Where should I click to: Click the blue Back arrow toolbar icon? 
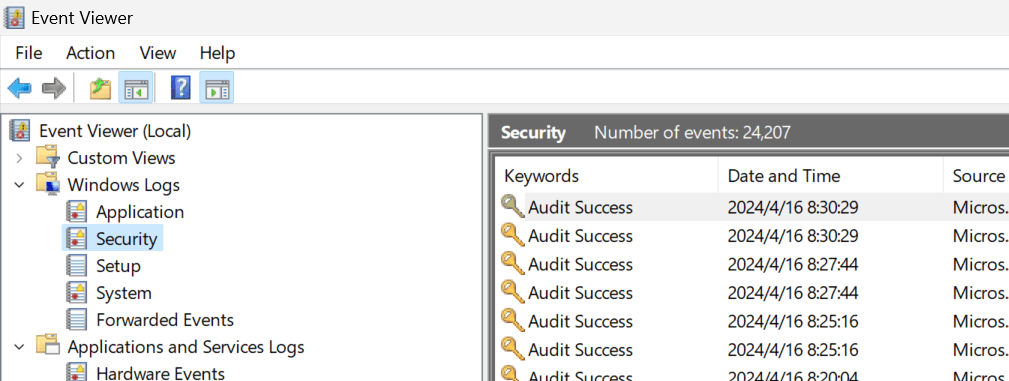tap(19, 88)
